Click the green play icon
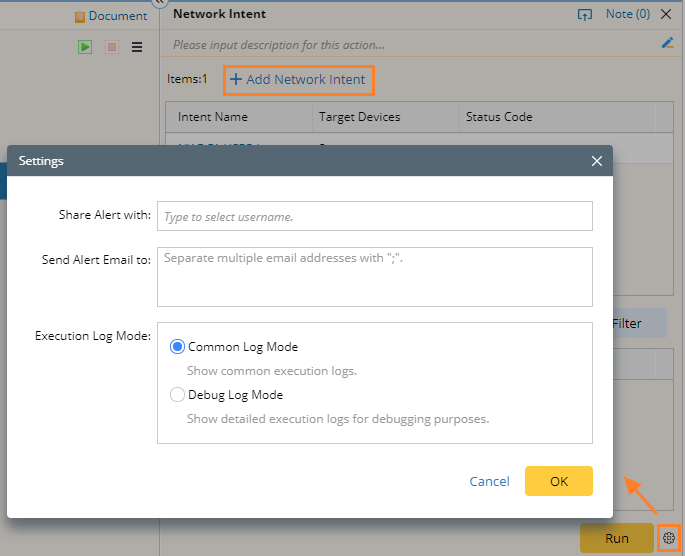 point(85,47)
